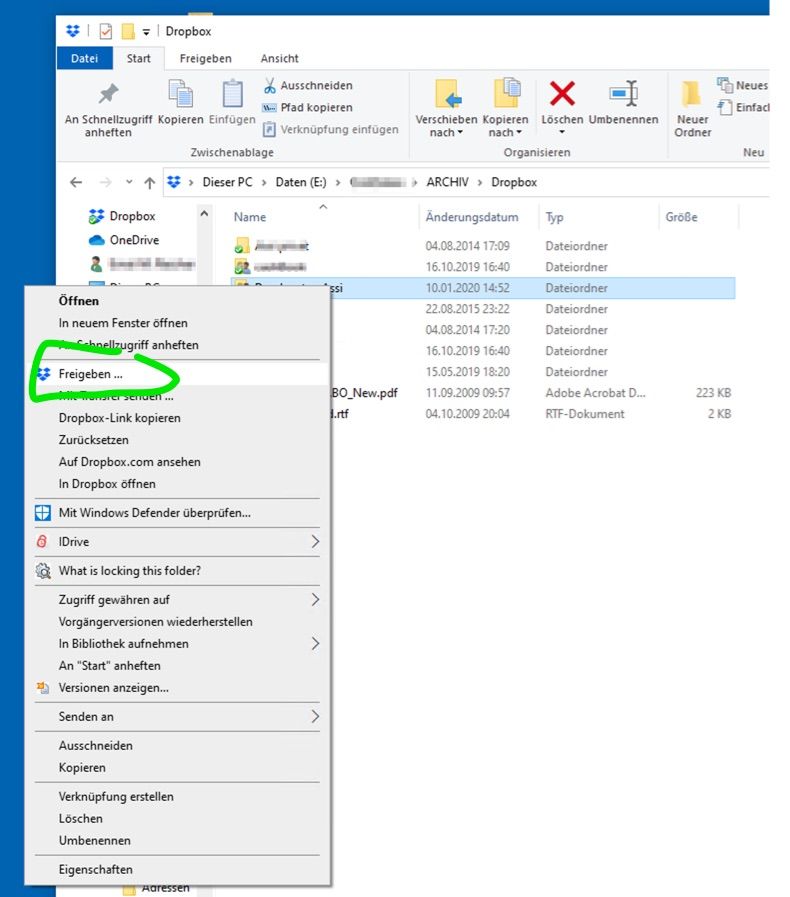Screen dimensions: 790x897
Task: Click the back arrow navigation button
Action: 76,183
